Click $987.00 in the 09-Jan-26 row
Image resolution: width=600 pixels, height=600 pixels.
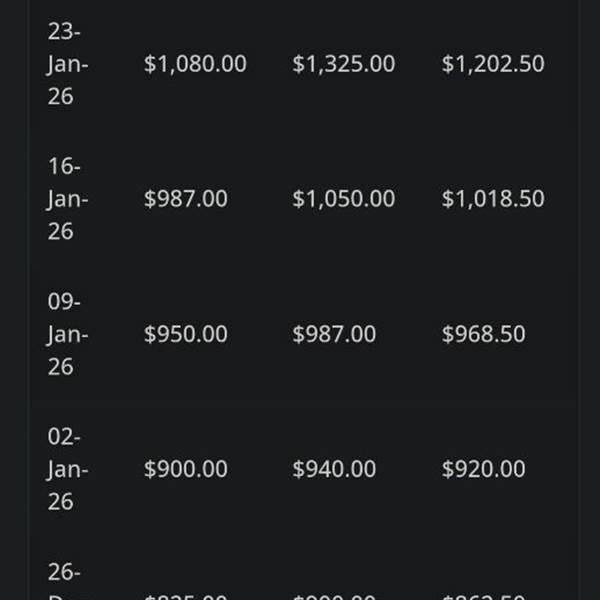tap(334, 334)
